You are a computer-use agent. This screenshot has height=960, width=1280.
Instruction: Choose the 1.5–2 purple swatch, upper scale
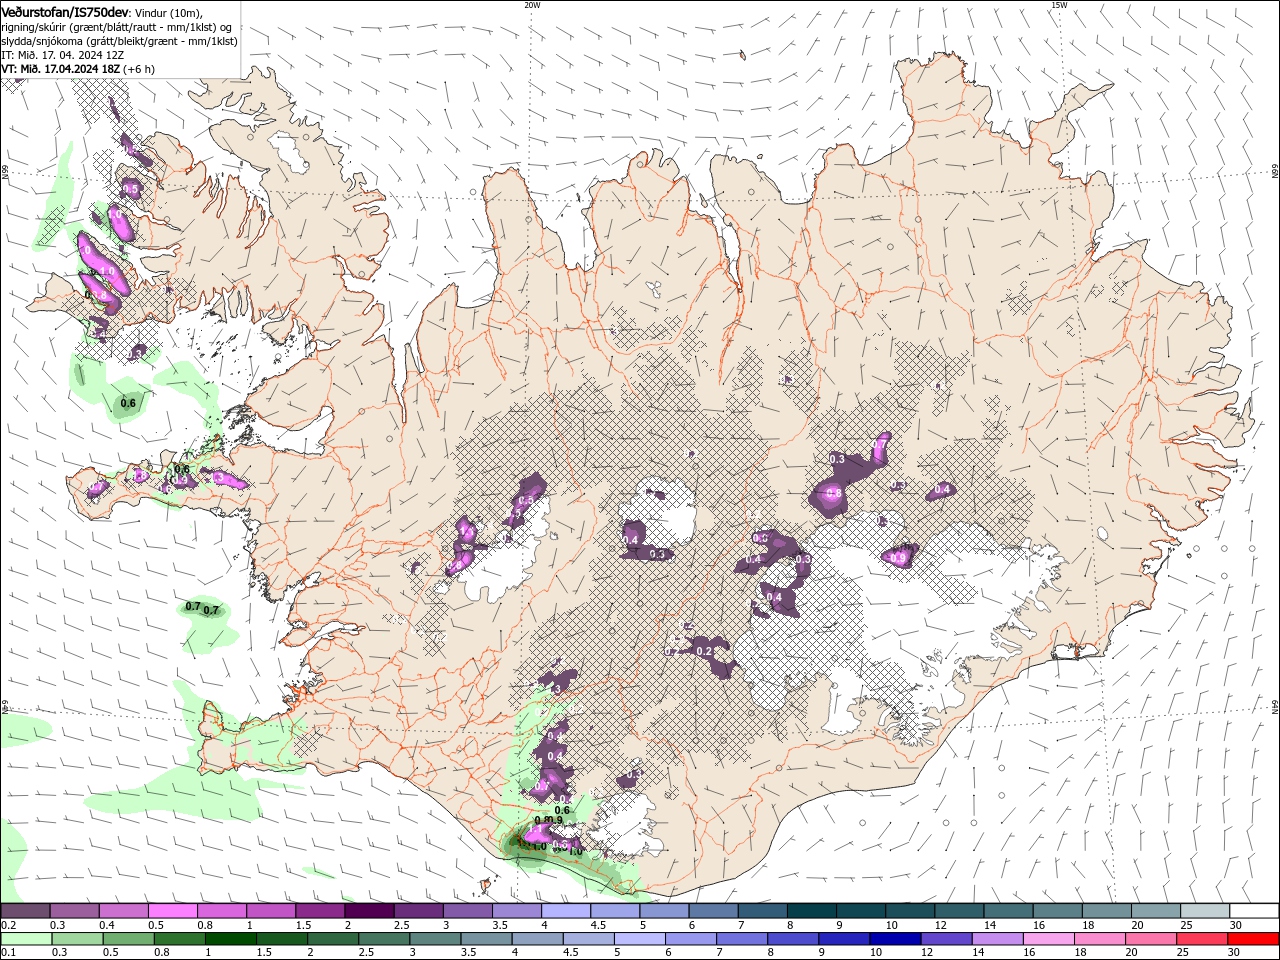point(319,911)
